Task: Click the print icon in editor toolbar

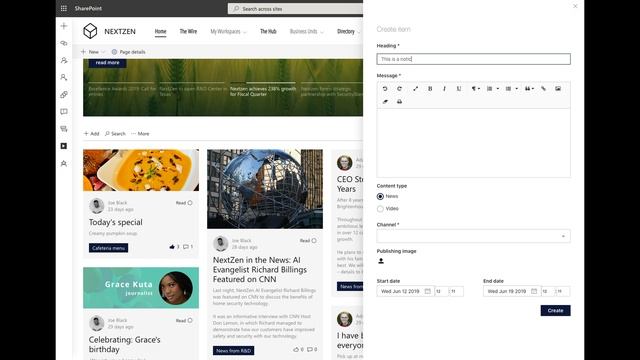Action: click(400, 102)
